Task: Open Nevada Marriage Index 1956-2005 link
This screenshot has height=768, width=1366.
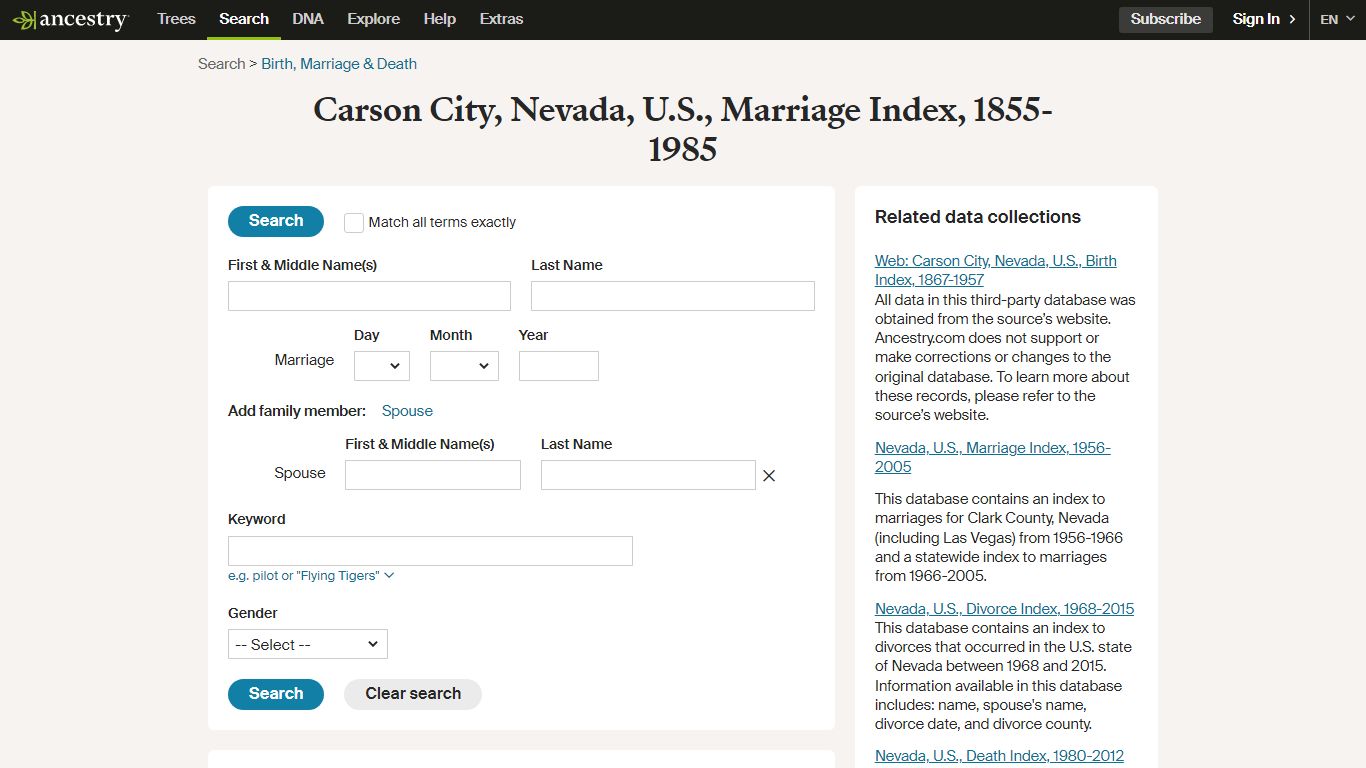Action: pyautogui.click(x=993, y=457)
